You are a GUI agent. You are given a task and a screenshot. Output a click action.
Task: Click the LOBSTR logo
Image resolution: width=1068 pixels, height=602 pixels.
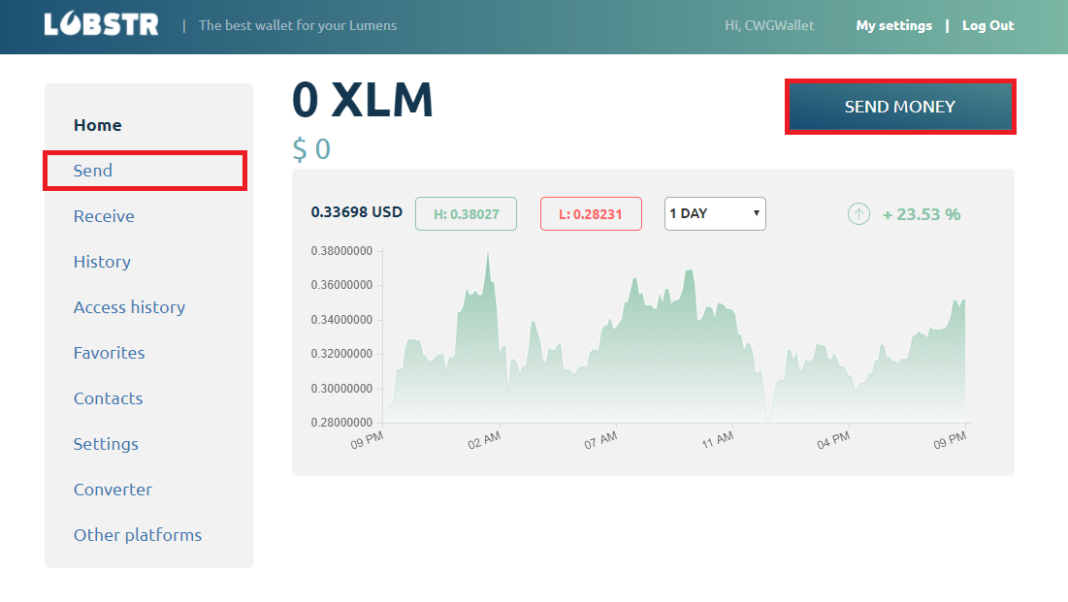coord(101,25)
